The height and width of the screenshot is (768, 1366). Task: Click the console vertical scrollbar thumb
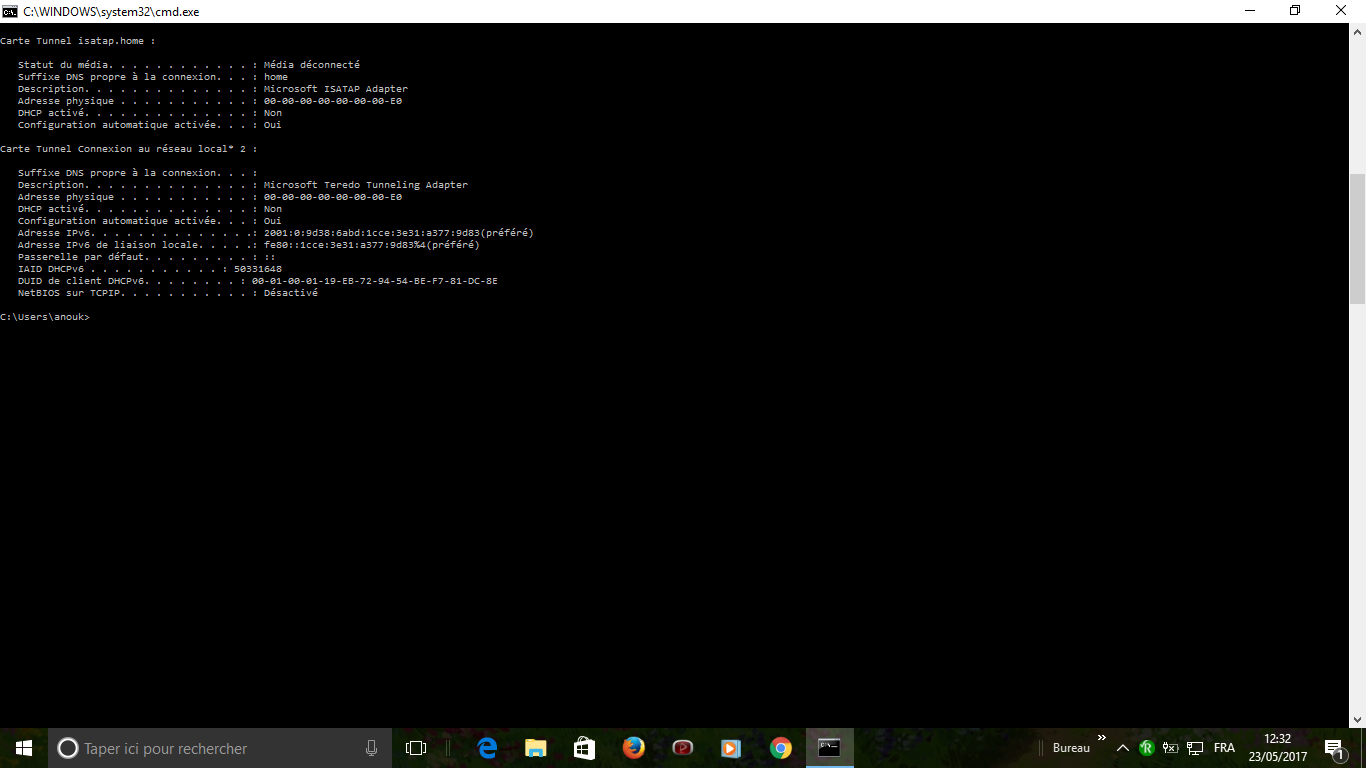[1357, 238]
